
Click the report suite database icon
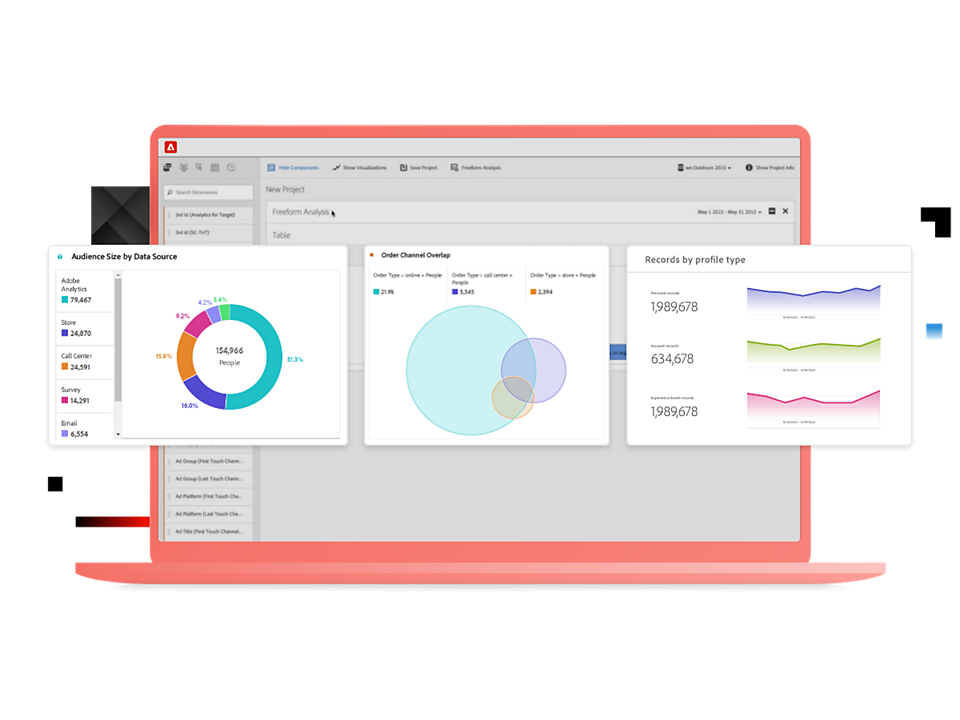coord(680,167)
